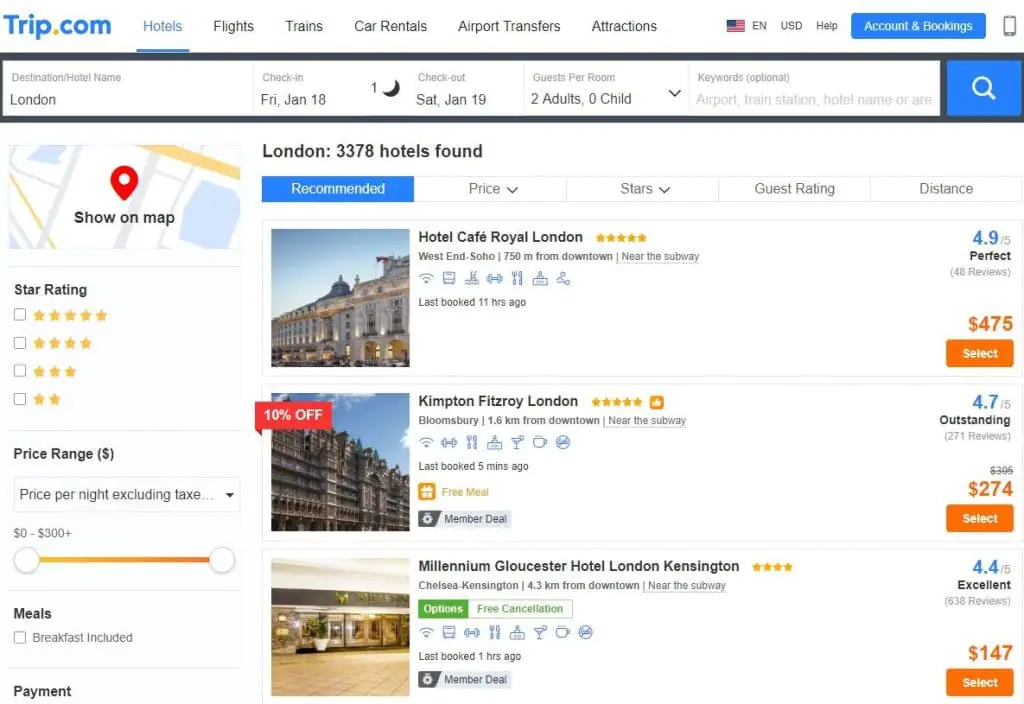Open EN language selector
The width and height of the screenshot is (1024, 704).
[x=759, y=26]
